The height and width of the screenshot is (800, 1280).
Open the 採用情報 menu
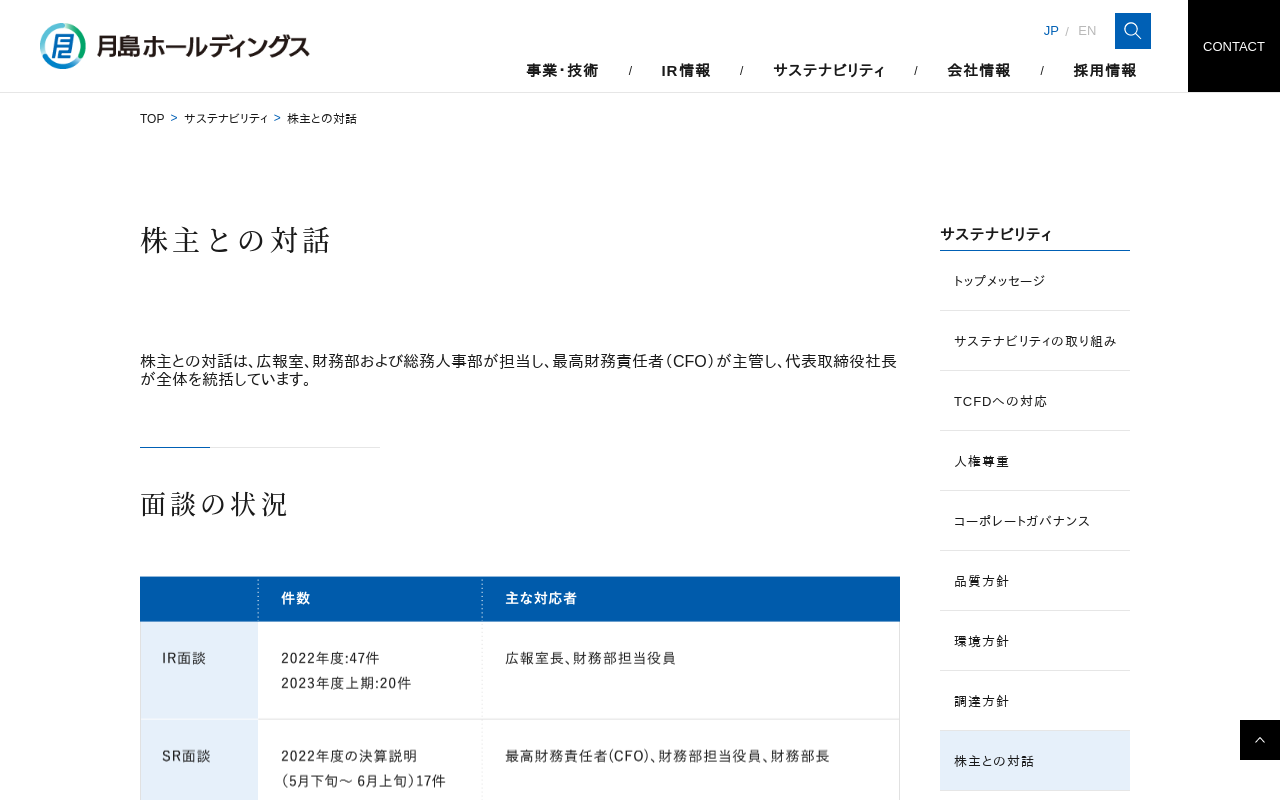pos(1105,70)
